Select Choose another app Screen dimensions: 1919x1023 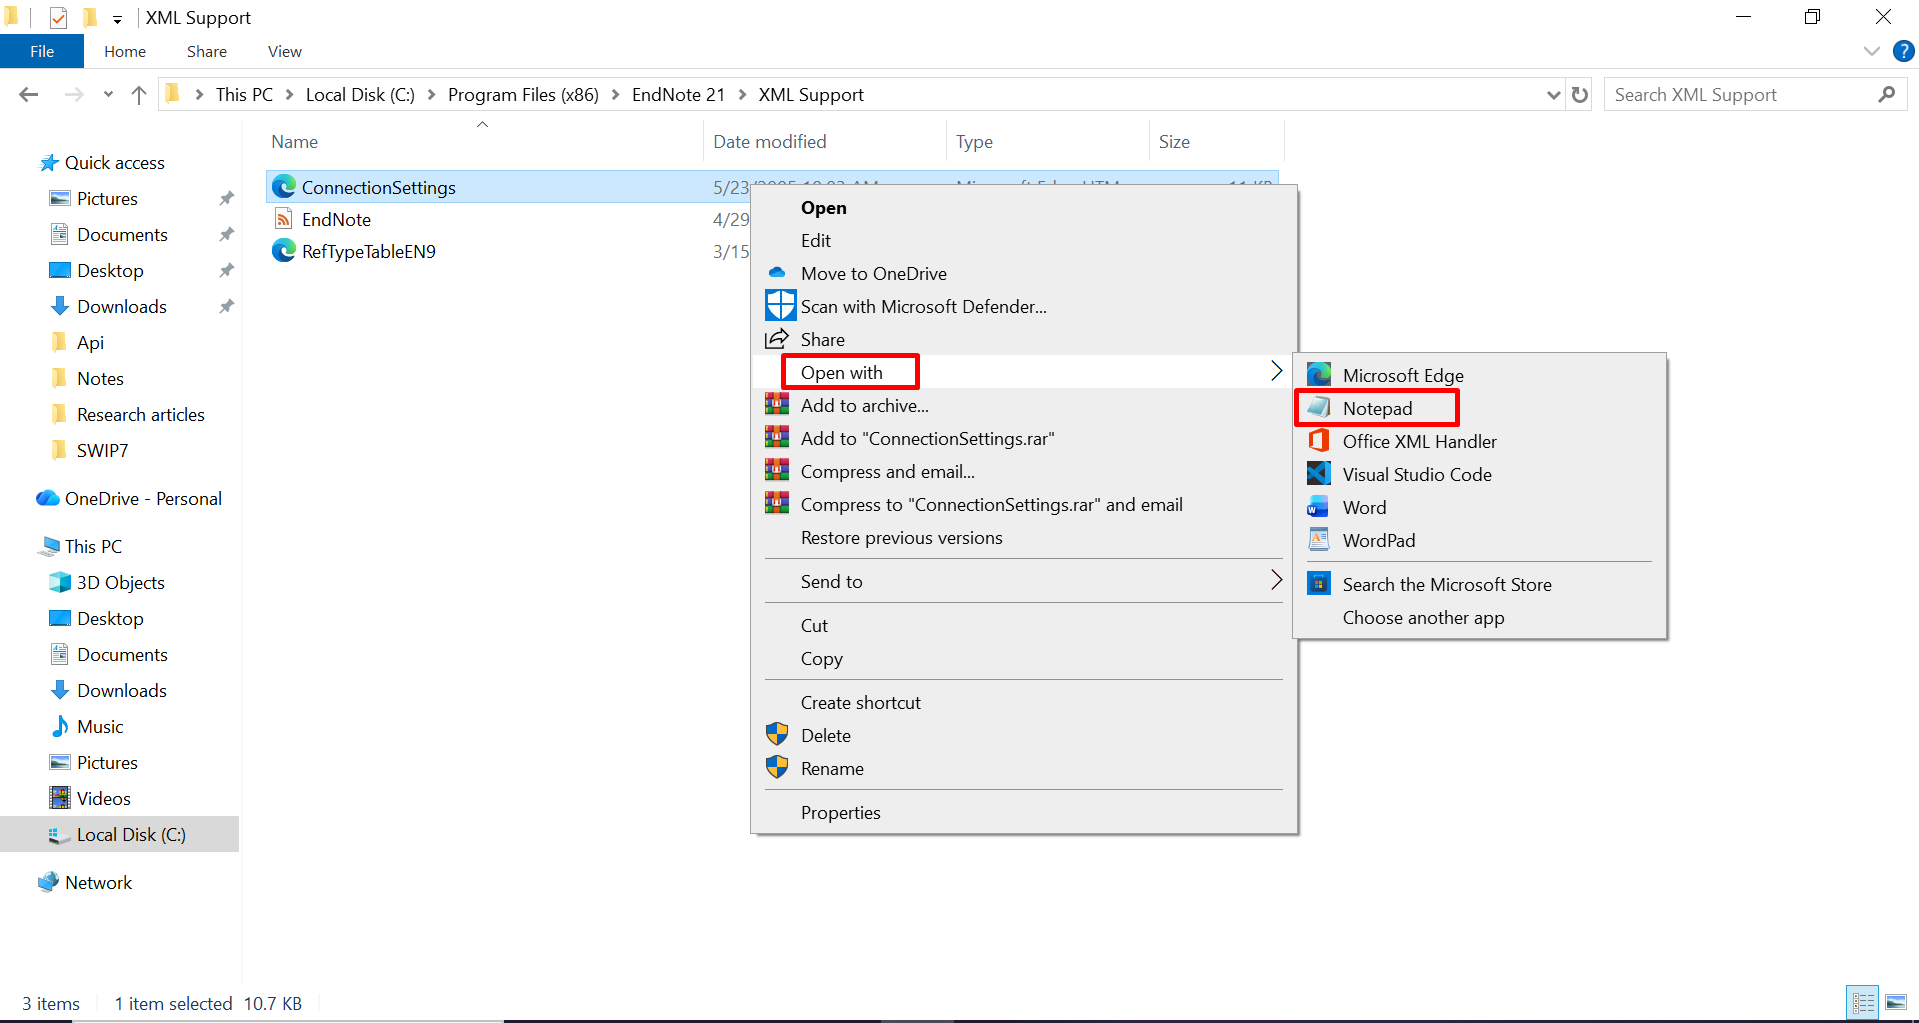(x=1423, y=617)
